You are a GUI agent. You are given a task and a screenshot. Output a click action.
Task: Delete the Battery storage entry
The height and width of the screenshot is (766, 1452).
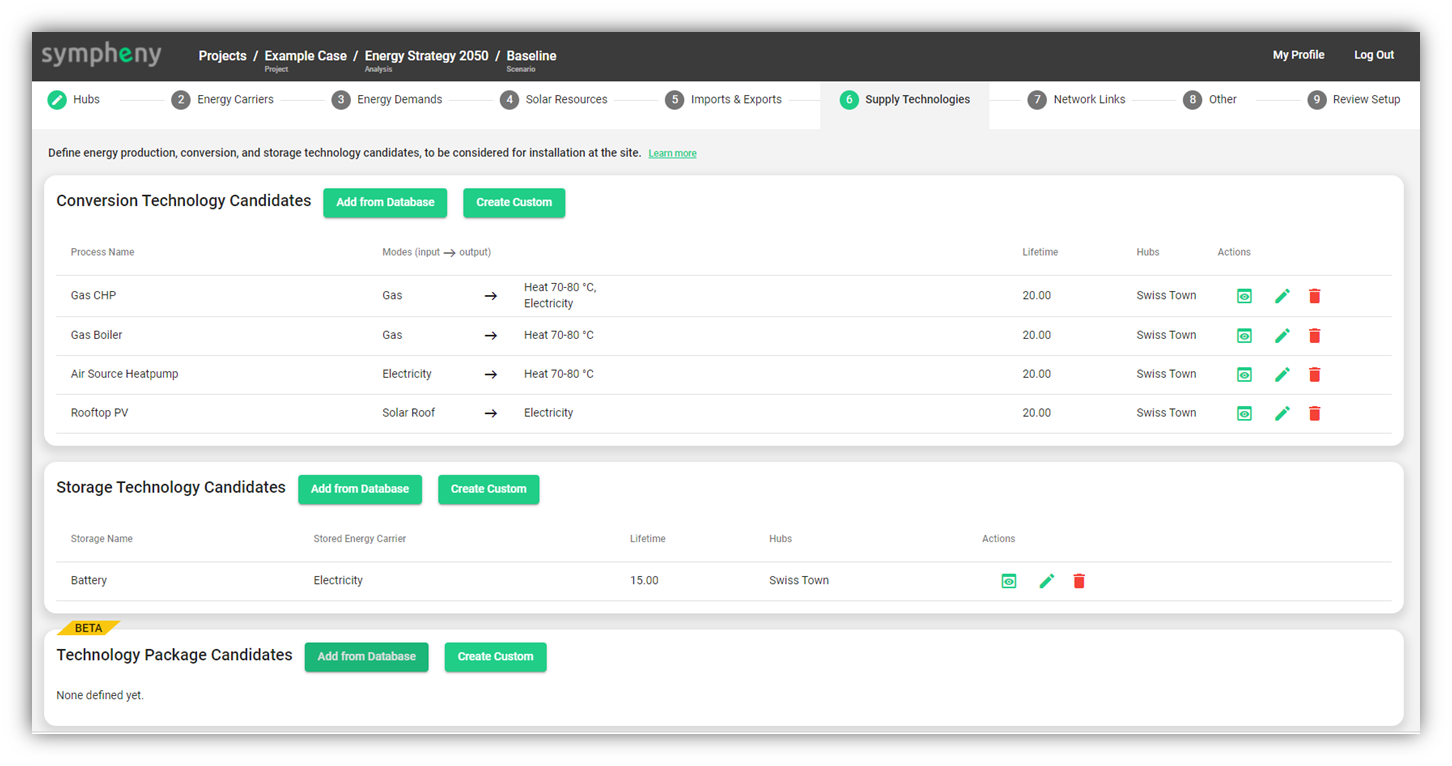(x=1078, y=581)
